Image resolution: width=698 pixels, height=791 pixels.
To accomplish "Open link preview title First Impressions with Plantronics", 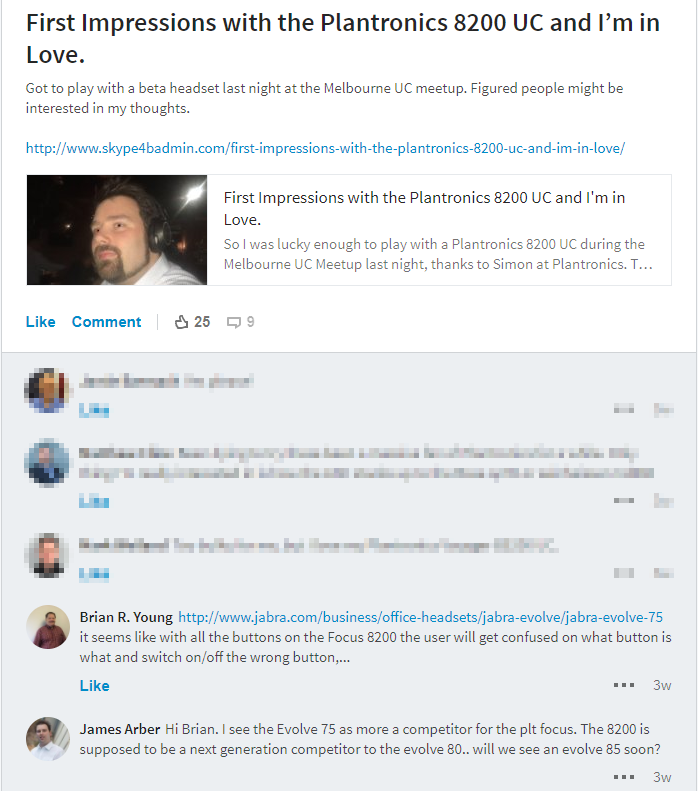I will click(424, 208).
